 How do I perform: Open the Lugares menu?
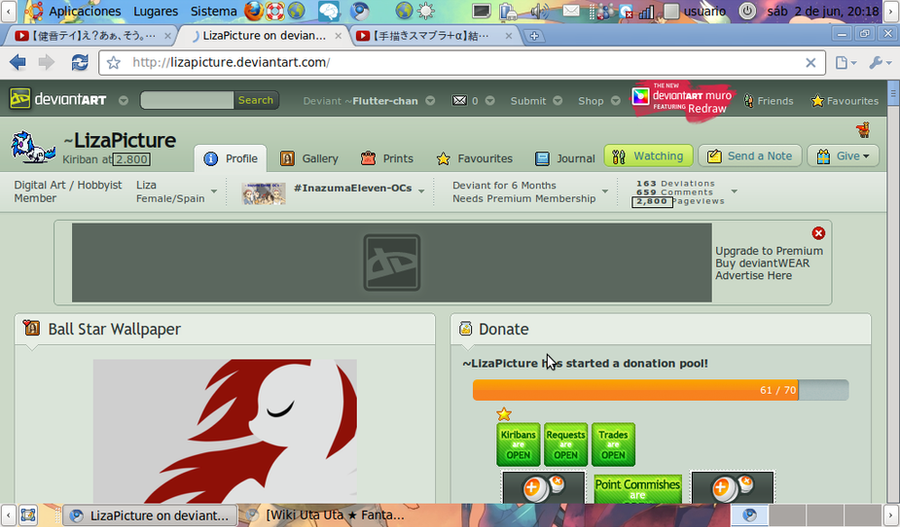click(x=156, y=11)
